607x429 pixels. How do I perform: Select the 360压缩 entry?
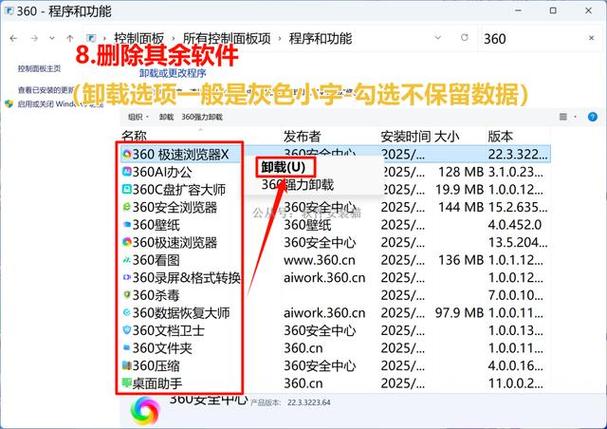pyautogui.click(x=156, y=366)
